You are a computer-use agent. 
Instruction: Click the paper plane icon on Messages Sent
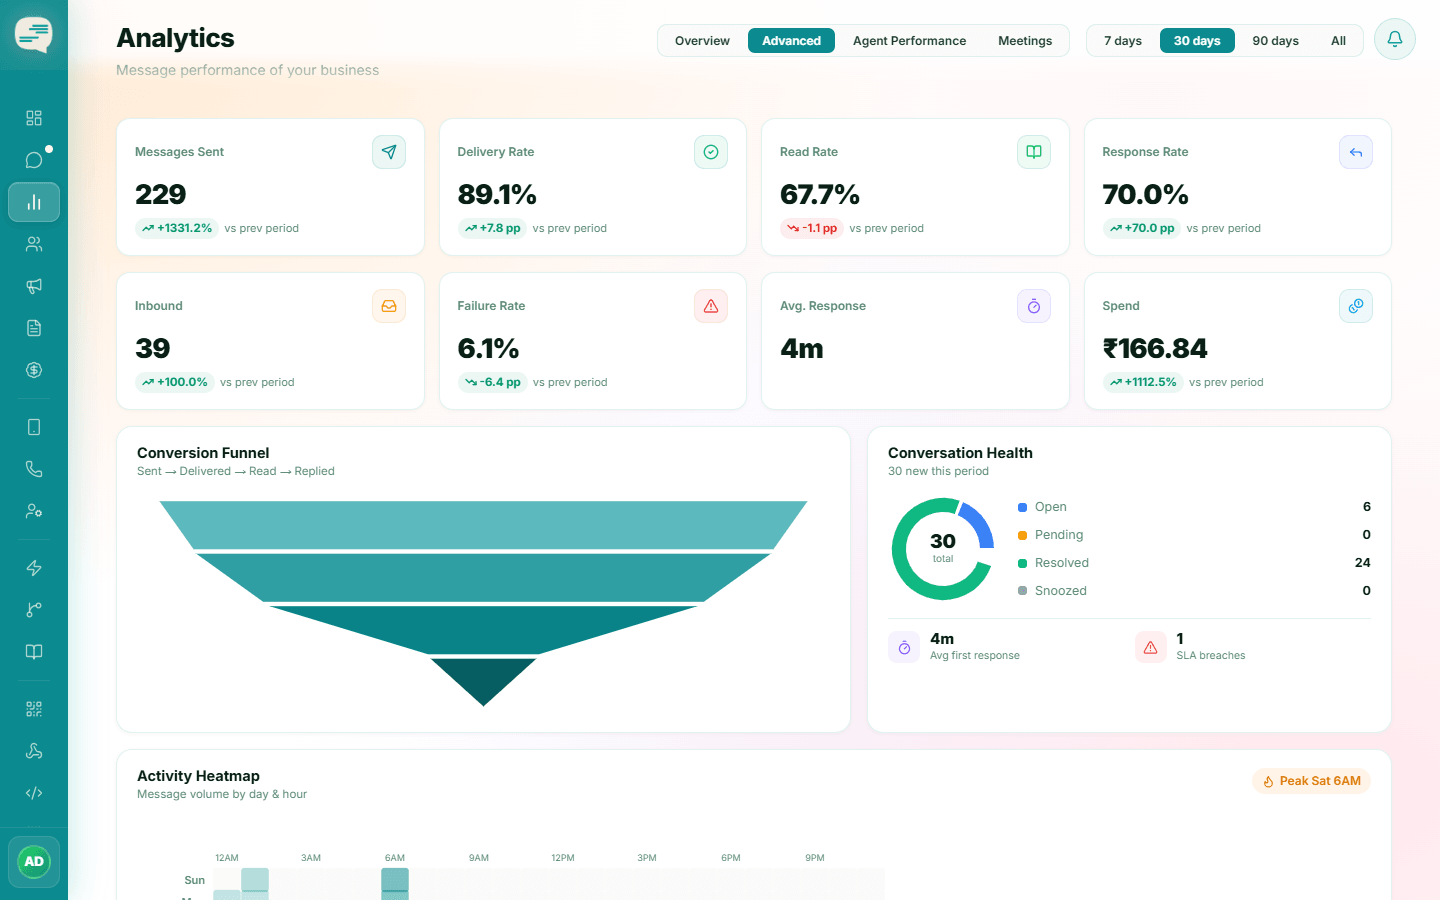click(389, 152)
